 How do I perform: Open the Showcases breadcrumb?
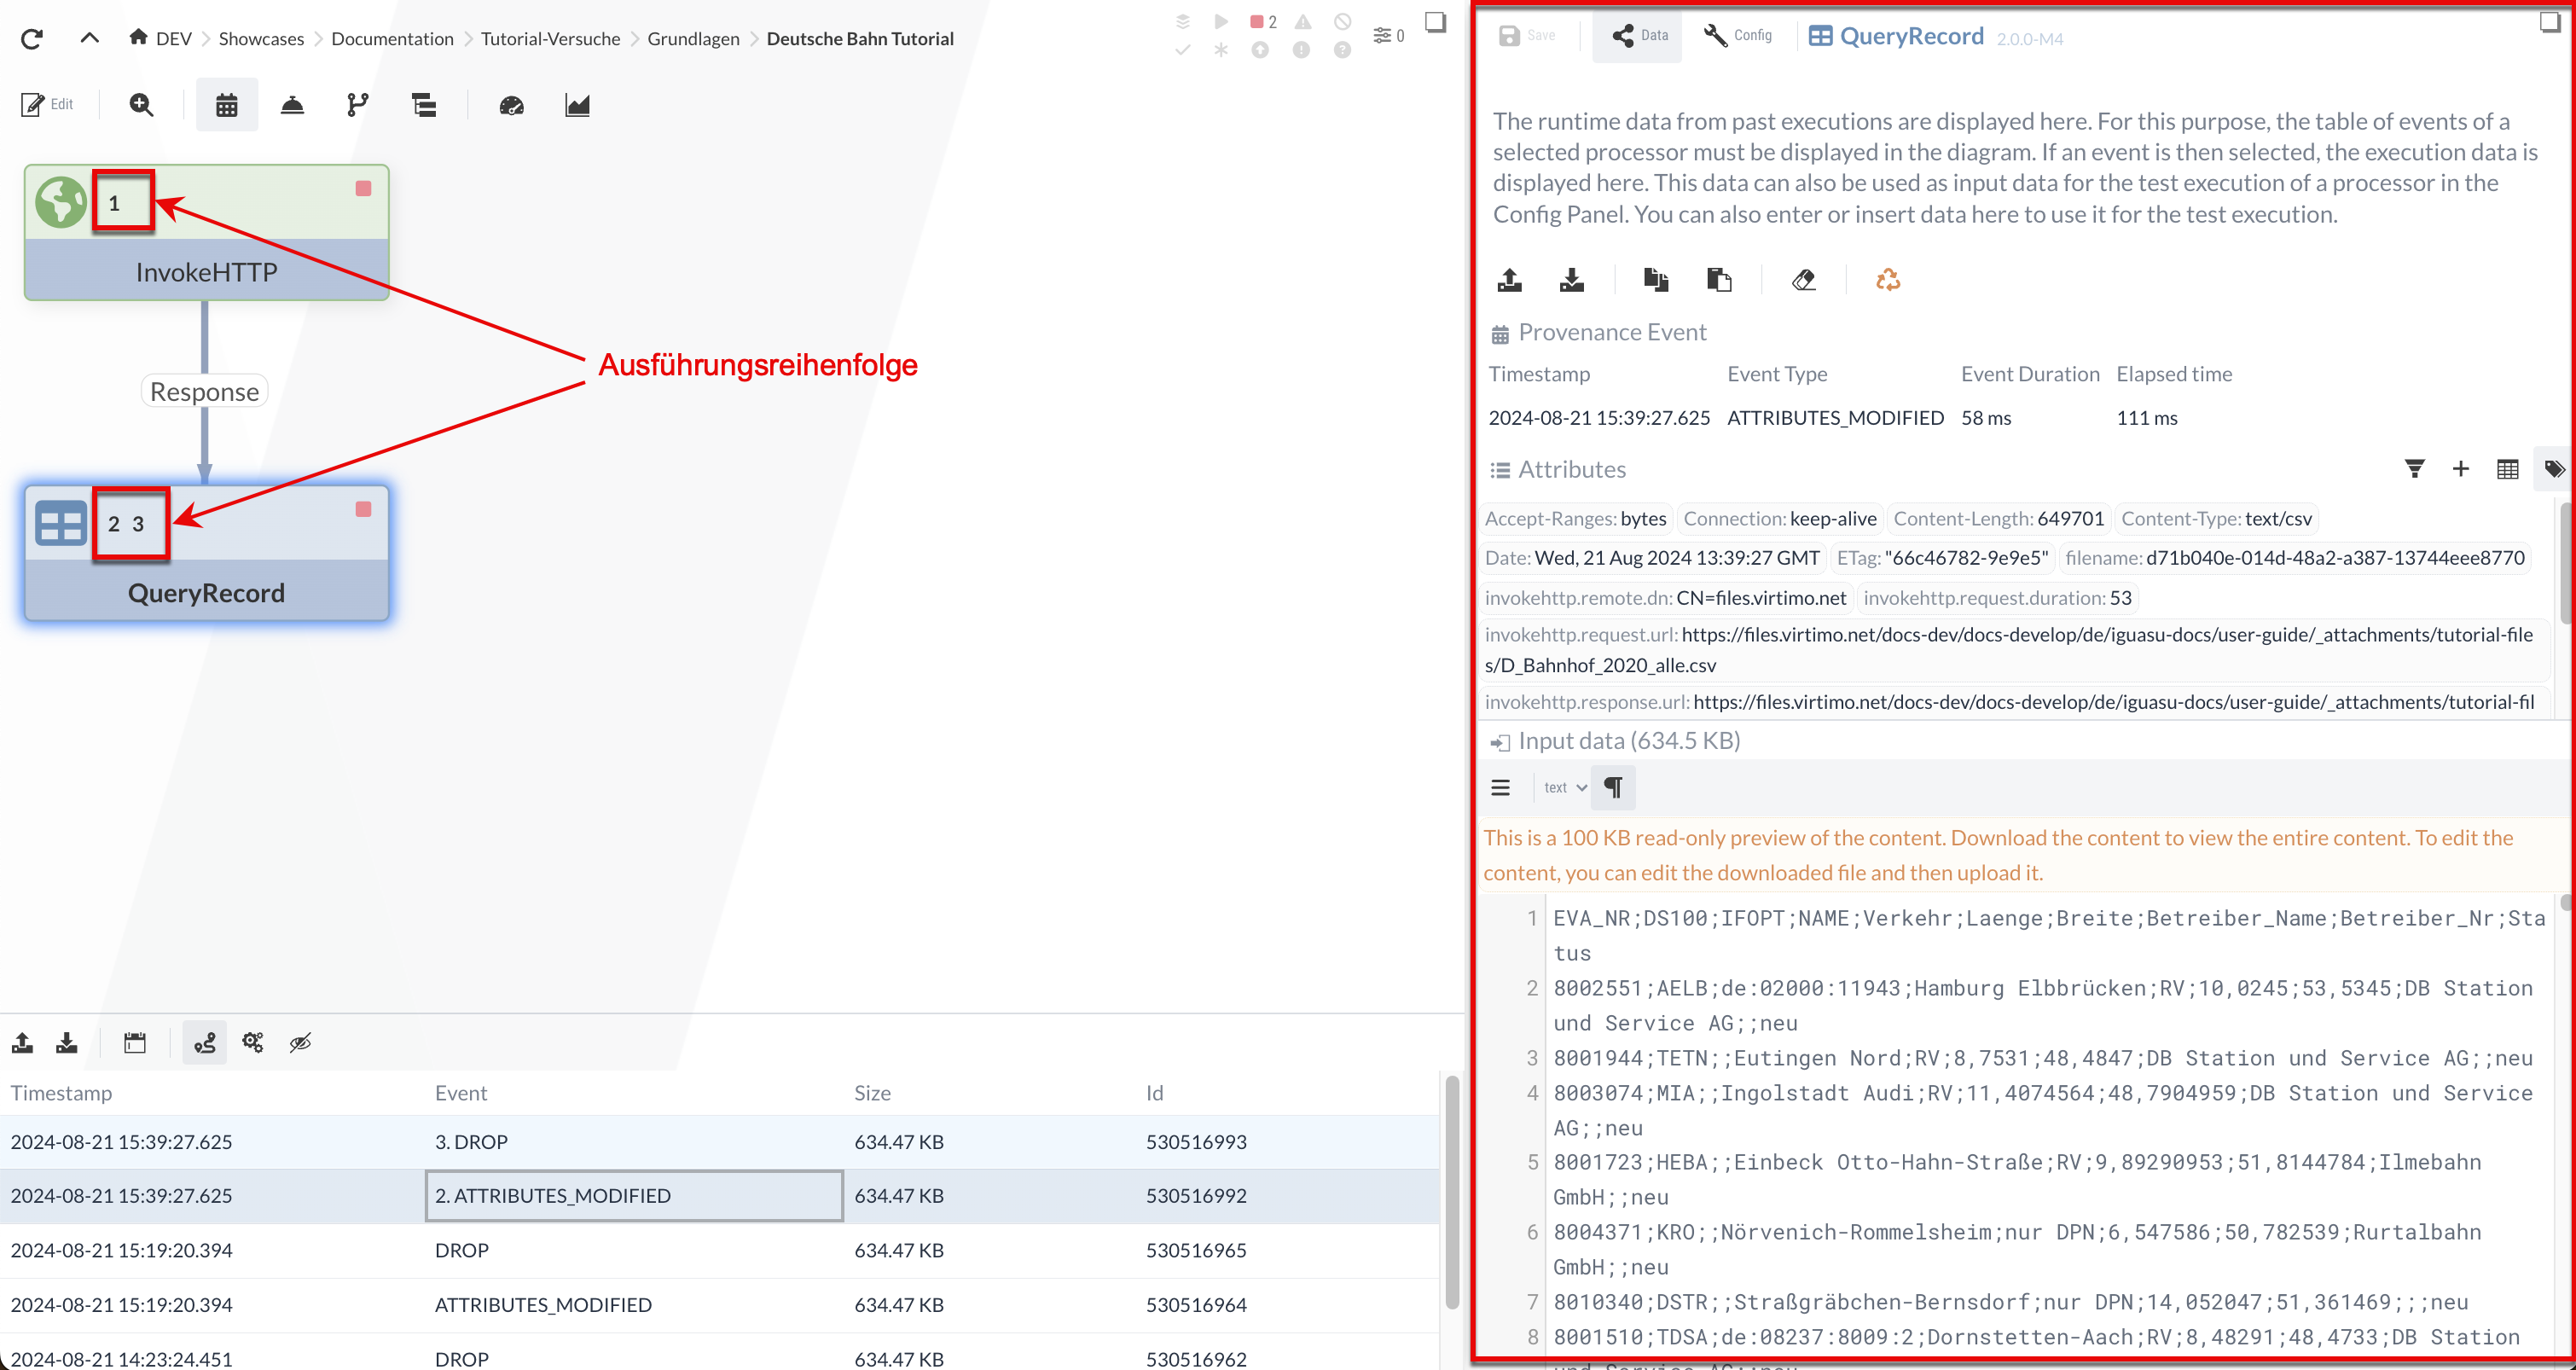pos(261,38)
